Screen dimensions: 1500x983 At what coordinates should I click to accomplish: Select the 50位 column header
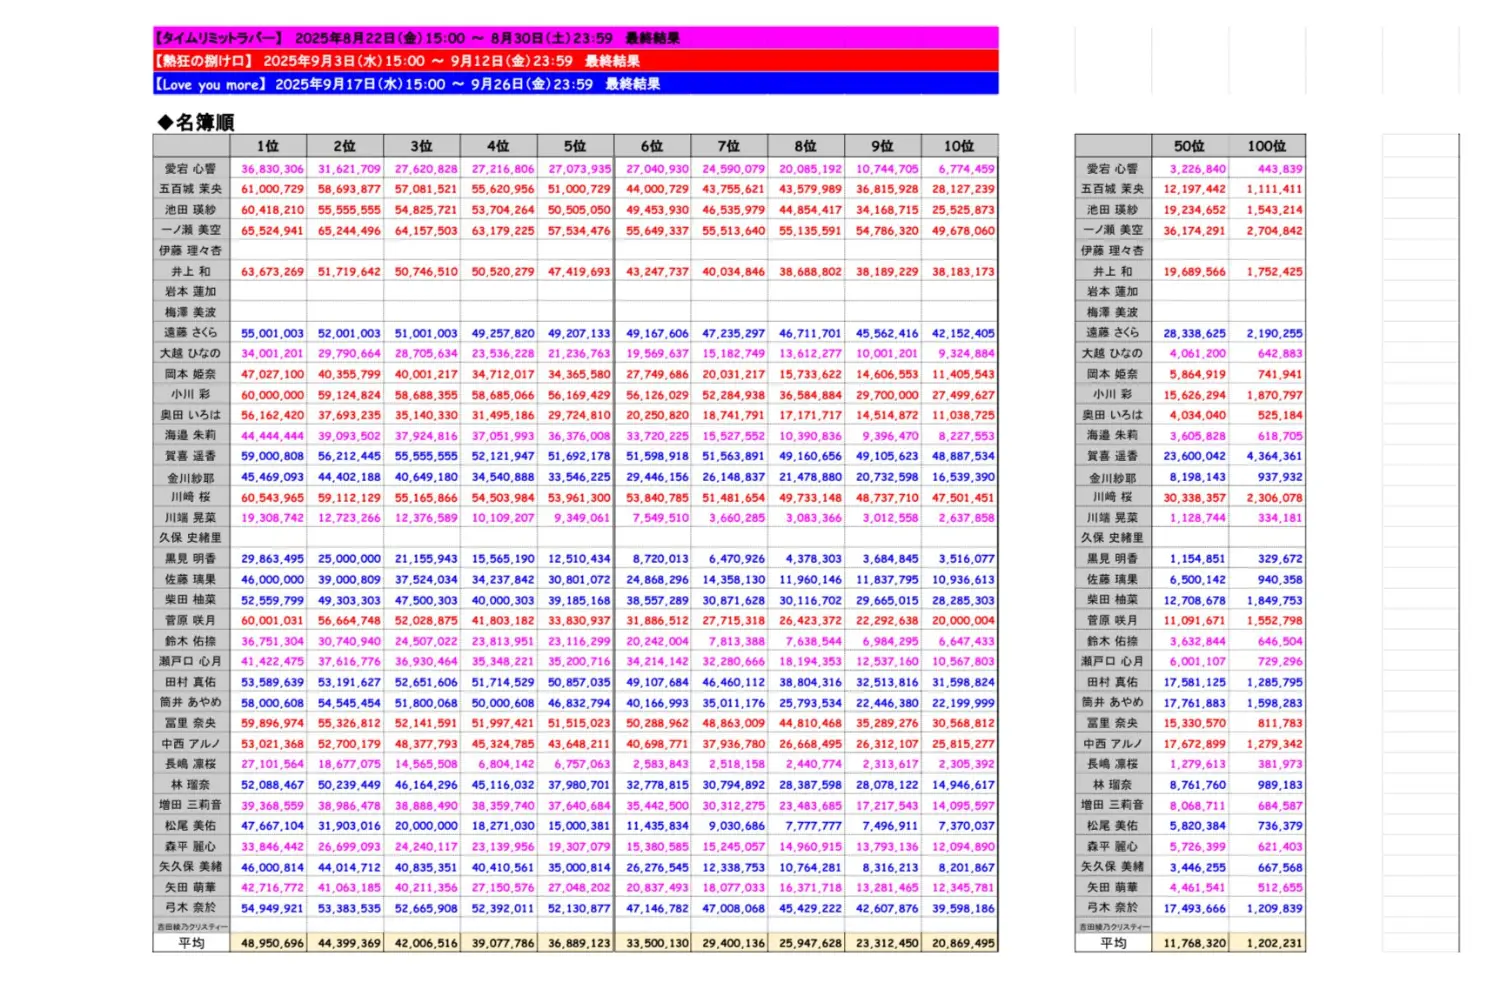coord(1189,146)
